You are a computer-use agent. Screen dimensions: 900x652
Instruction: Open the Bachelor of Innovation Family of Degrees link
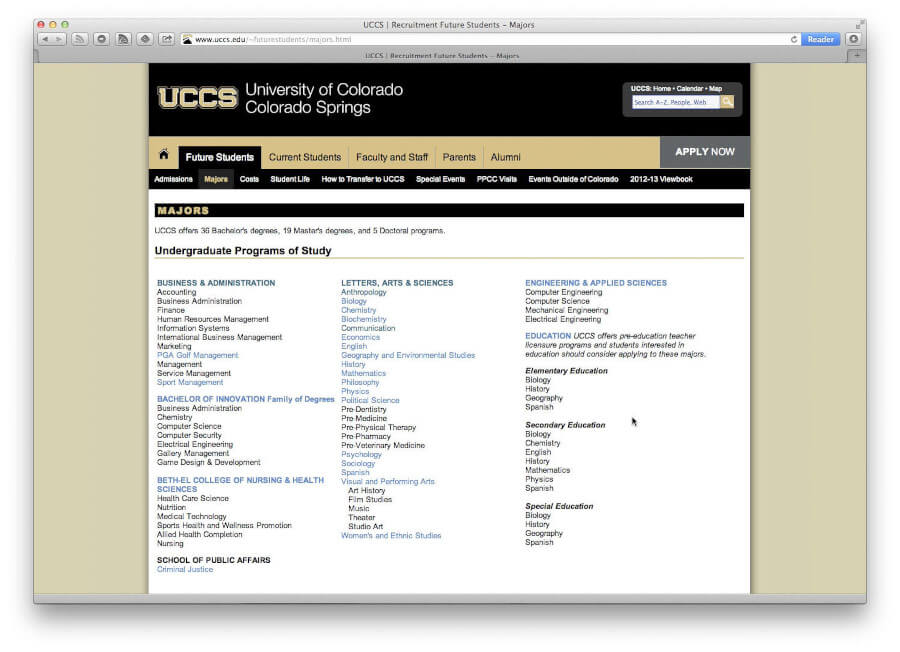246,399
